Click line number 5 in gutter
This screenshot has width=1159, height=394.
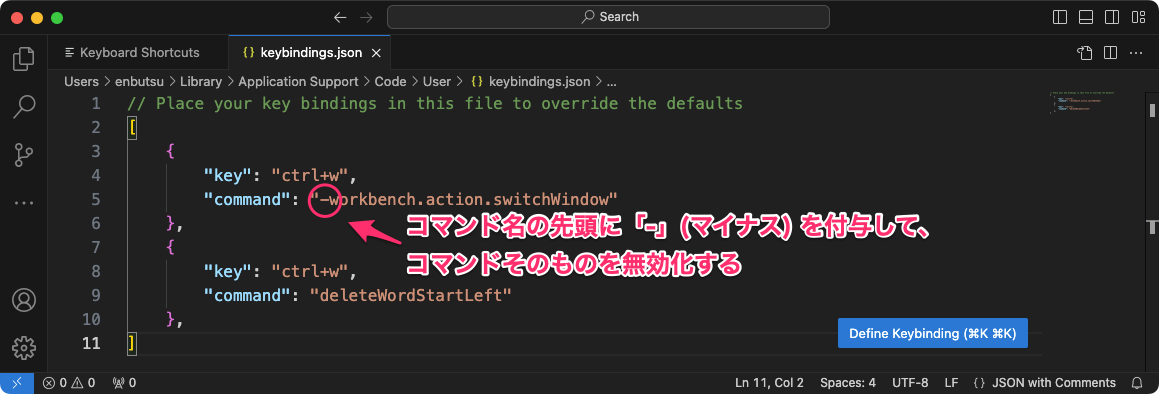(x=95, y=199)
